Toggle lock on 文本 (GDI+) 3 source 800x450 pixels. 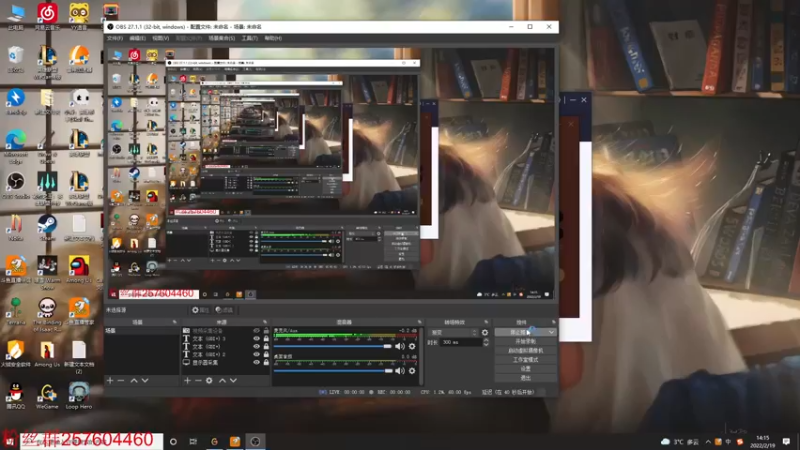click(x=266, y=339)
